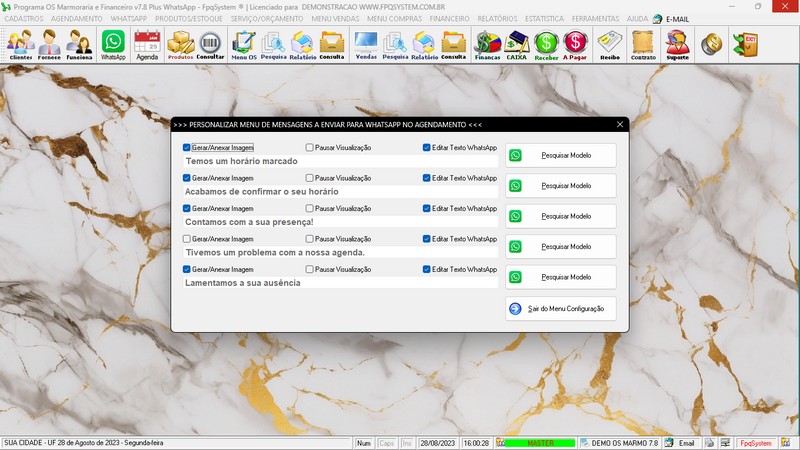Click the 'Tivemos um problema com a nossa agenda' field
The height and width of the screenshot is (450, 800).
340,253
